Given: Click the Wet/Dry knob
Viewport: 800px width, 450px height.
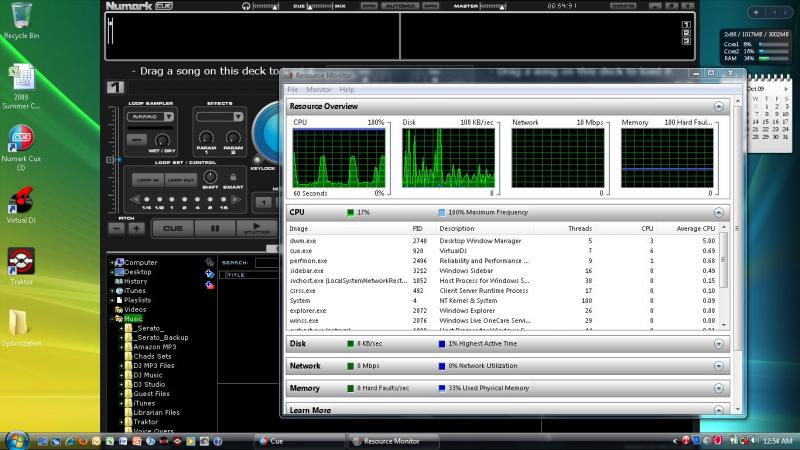Looking at the screenshot, I should tap(162, 139).
